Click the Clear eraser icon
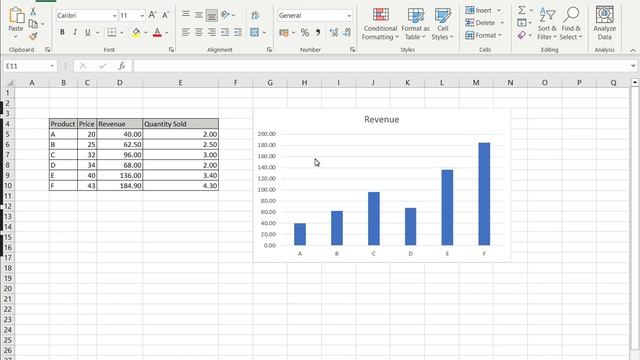 pos(522,36)
